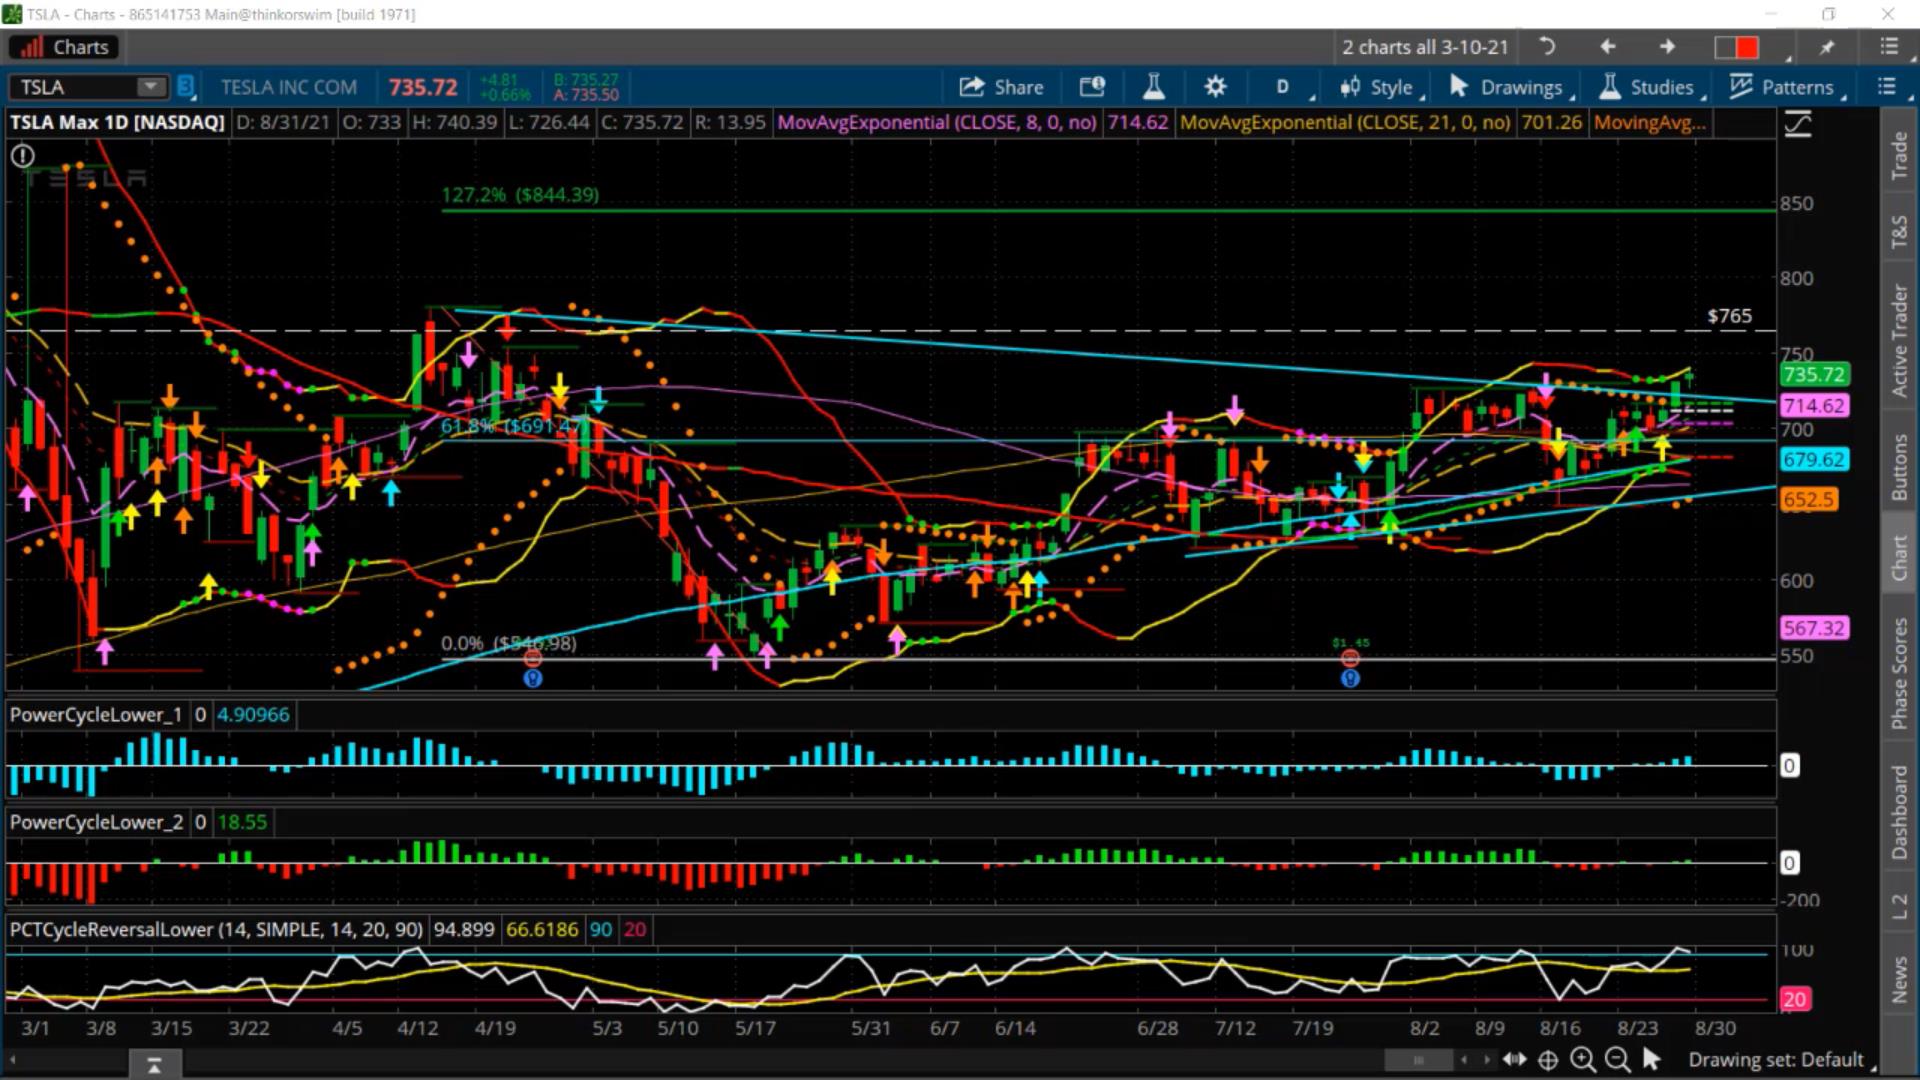Viewport: 1920px width, 1080px height.
Task: Click the bottom-left collapse arrow button
Action: (x=154, y=1065)
